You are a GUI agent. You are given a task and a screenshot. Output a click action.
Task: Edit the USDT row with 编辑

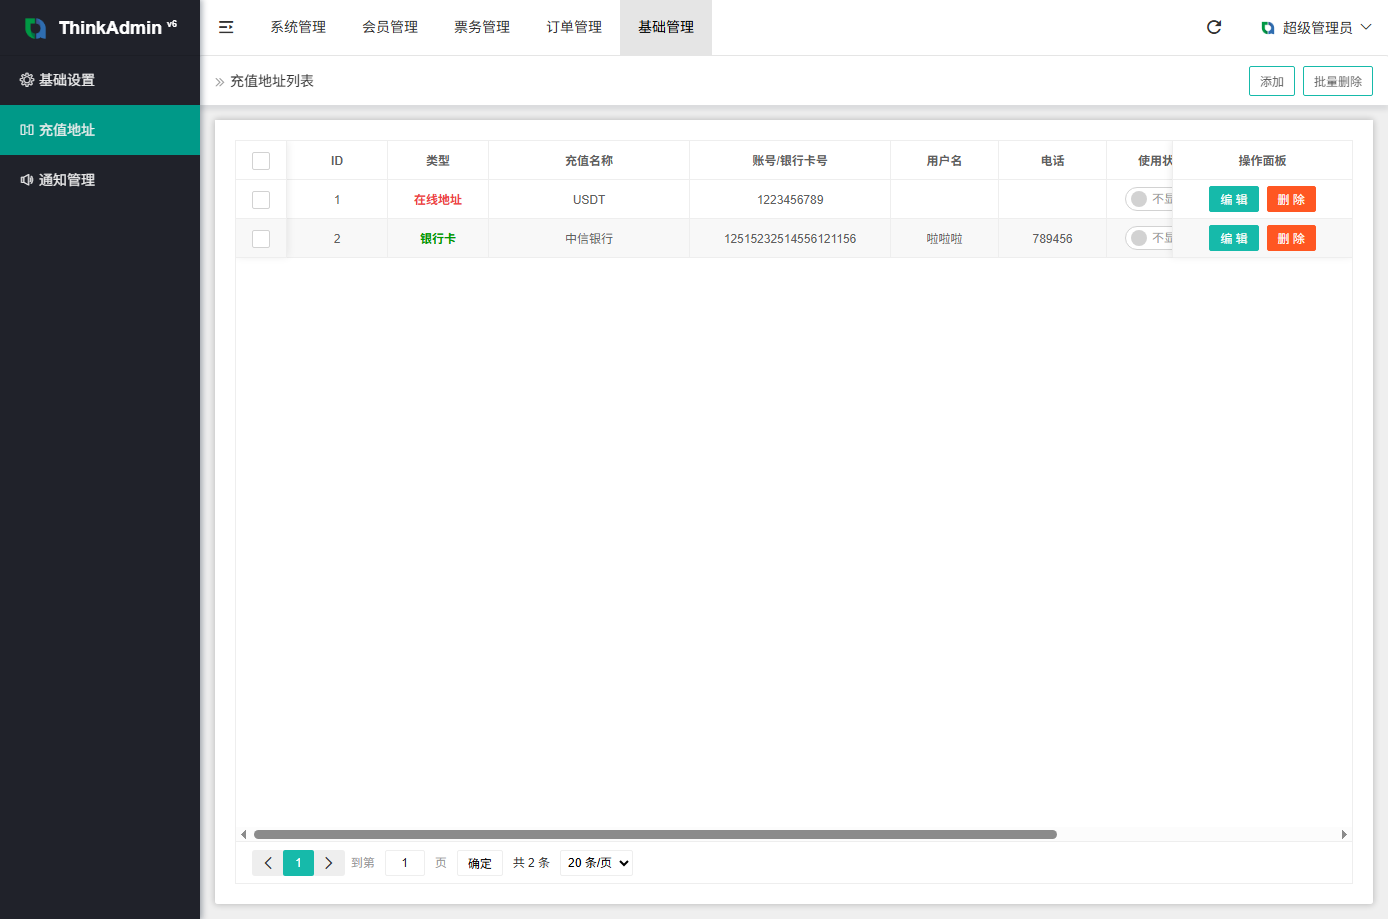tap(1234, 199)
